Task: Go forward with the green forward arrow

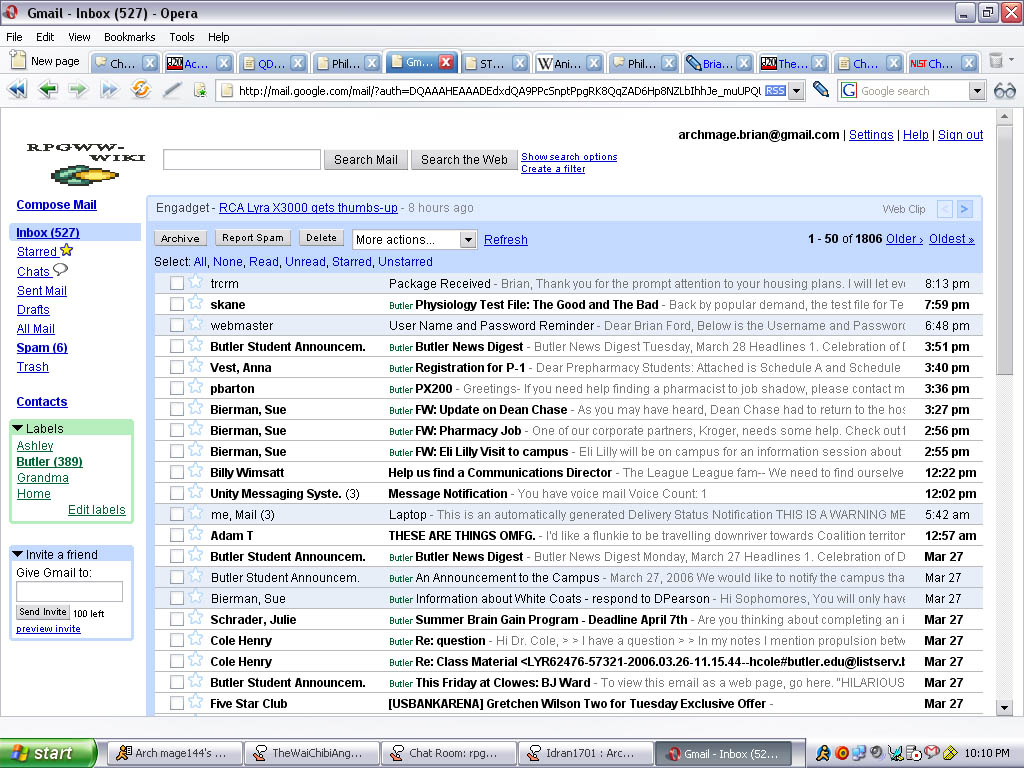Action: coord(78,89)
